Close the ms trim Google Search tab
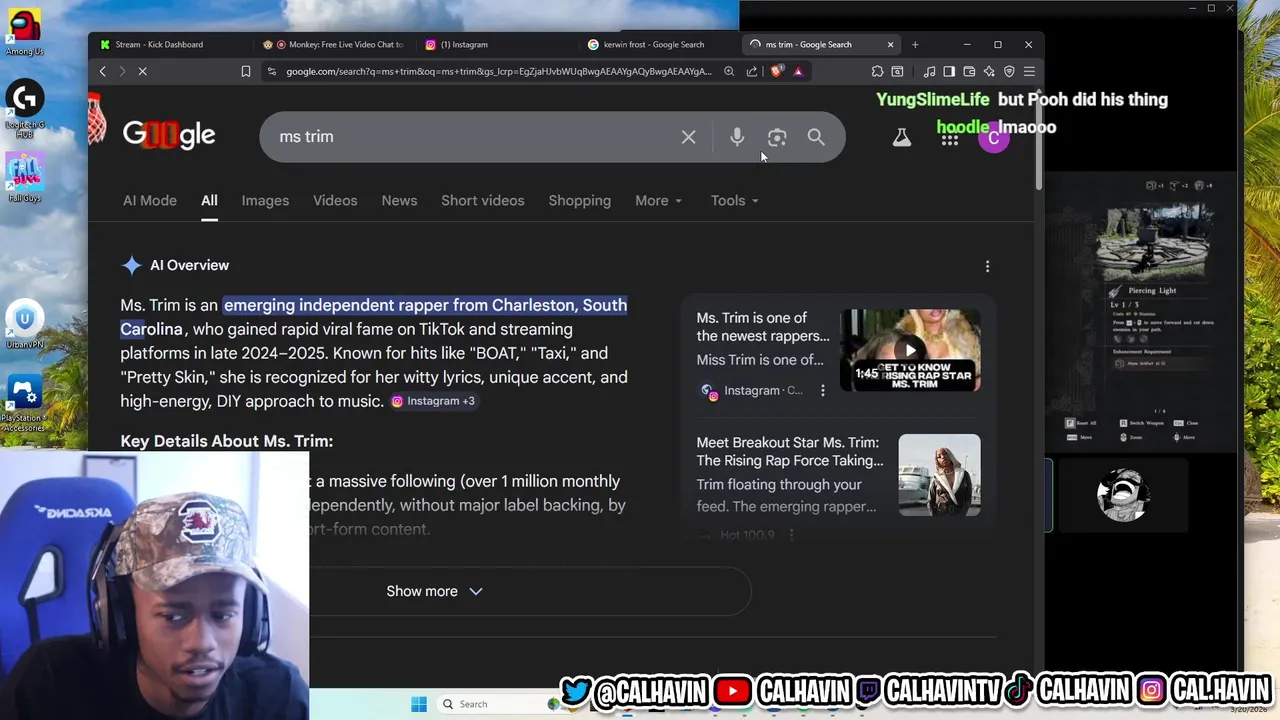The height and width of the screenshot is (720, 1280). pos(890,45)
